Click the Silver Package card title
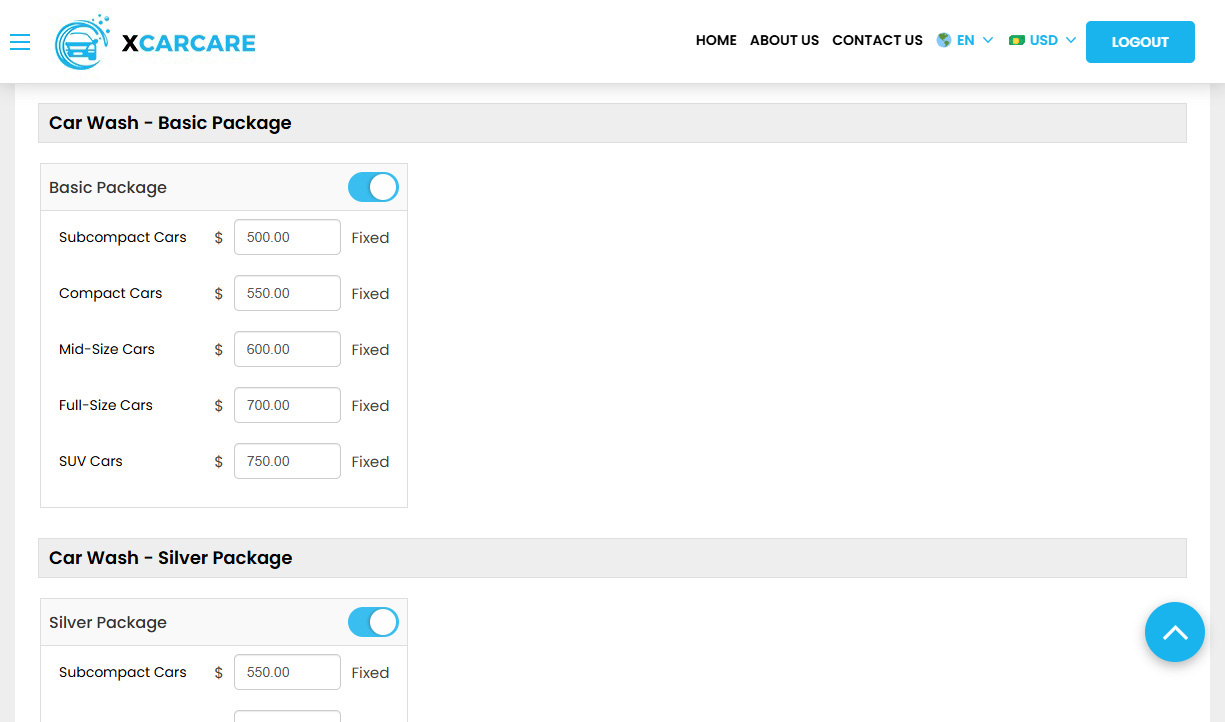 click(108, 623)
